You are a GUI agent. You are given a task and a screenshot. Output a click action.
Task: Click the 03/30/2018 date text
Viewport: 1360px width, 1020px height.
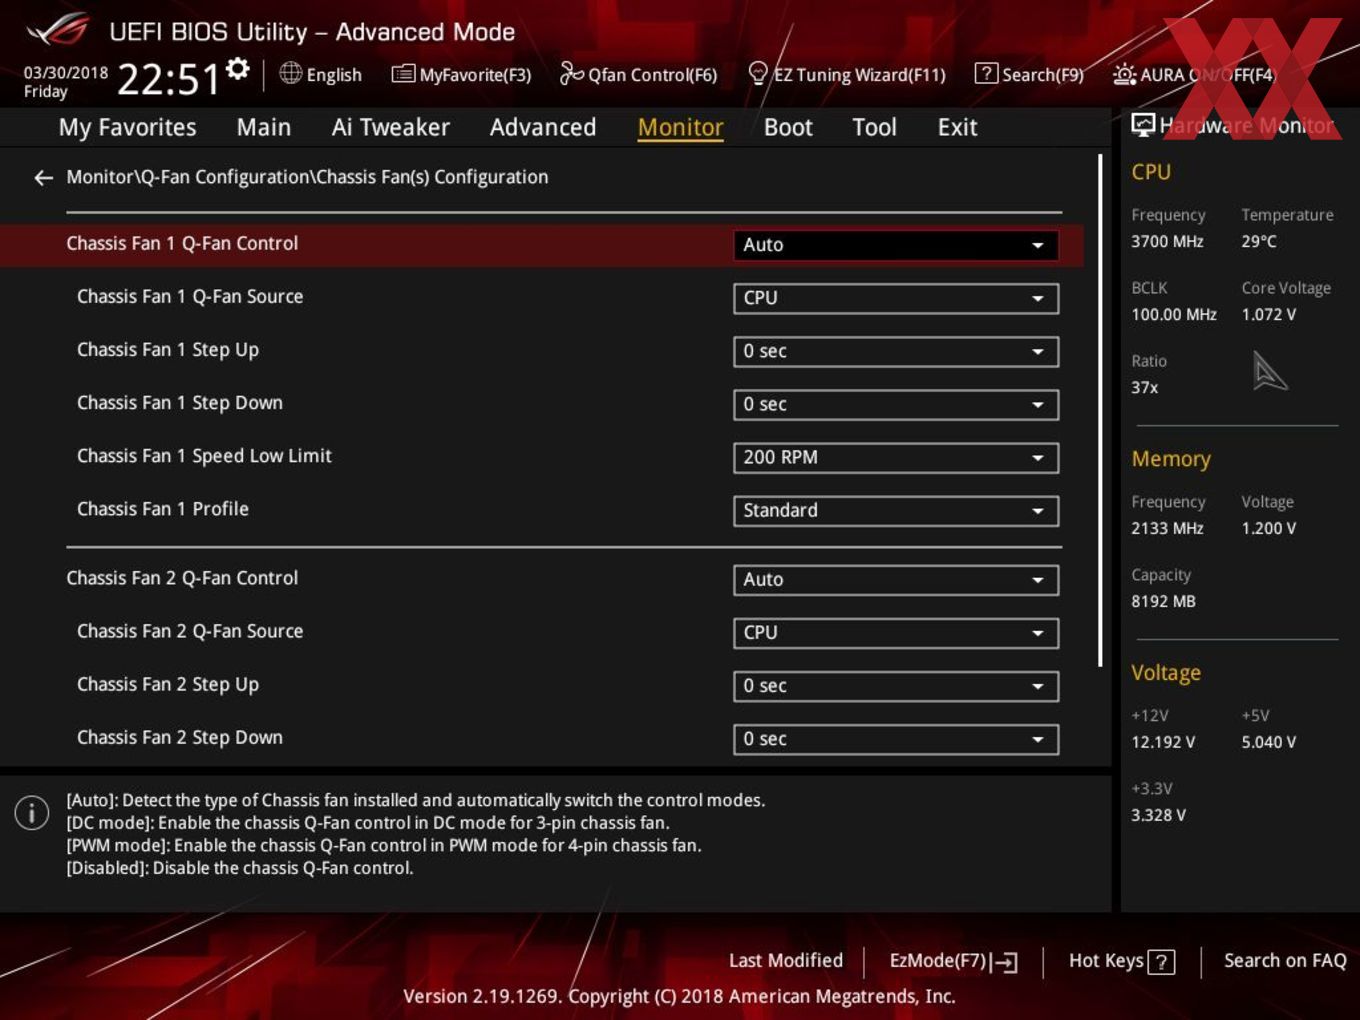click(x=66, y=73)
